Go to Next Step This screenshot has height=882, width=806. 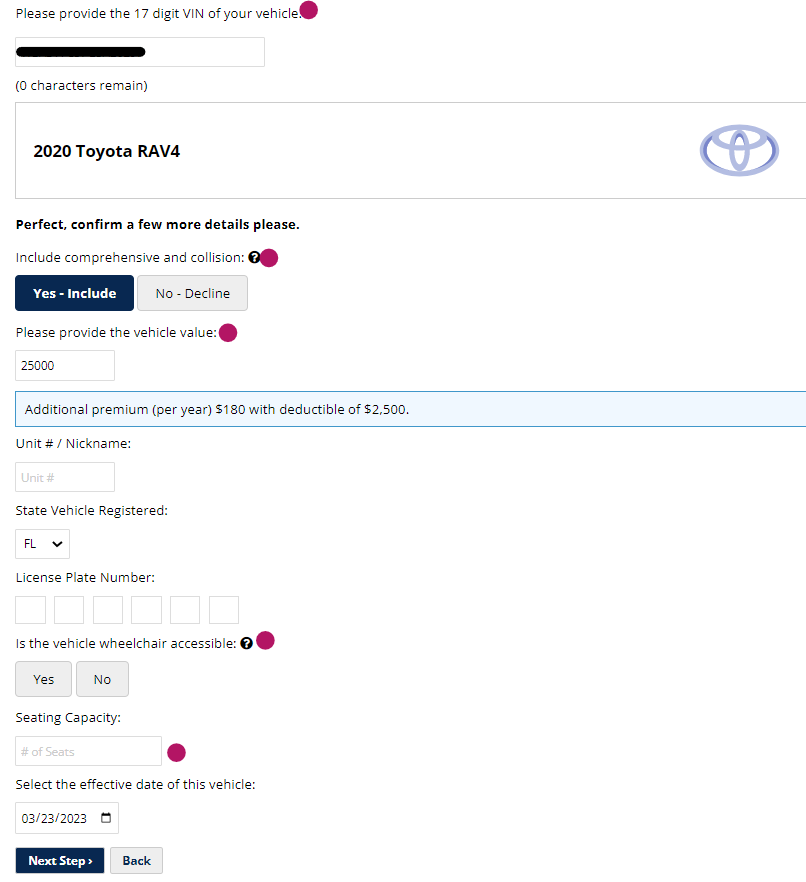(x=60, y=860)
